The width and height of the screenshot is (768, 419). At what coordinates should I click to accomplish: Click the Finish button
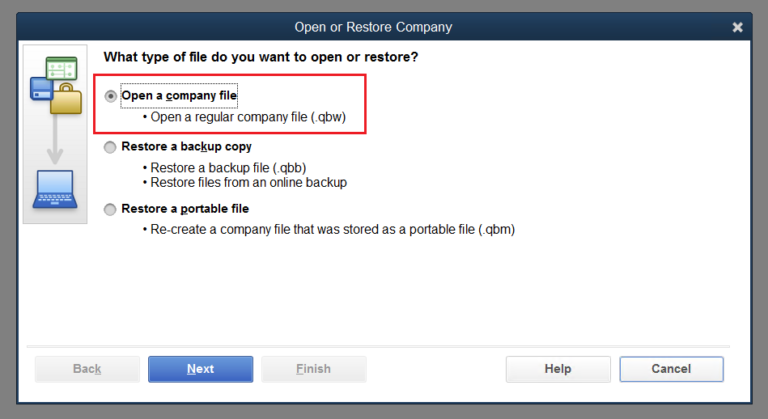coord(313,369)
